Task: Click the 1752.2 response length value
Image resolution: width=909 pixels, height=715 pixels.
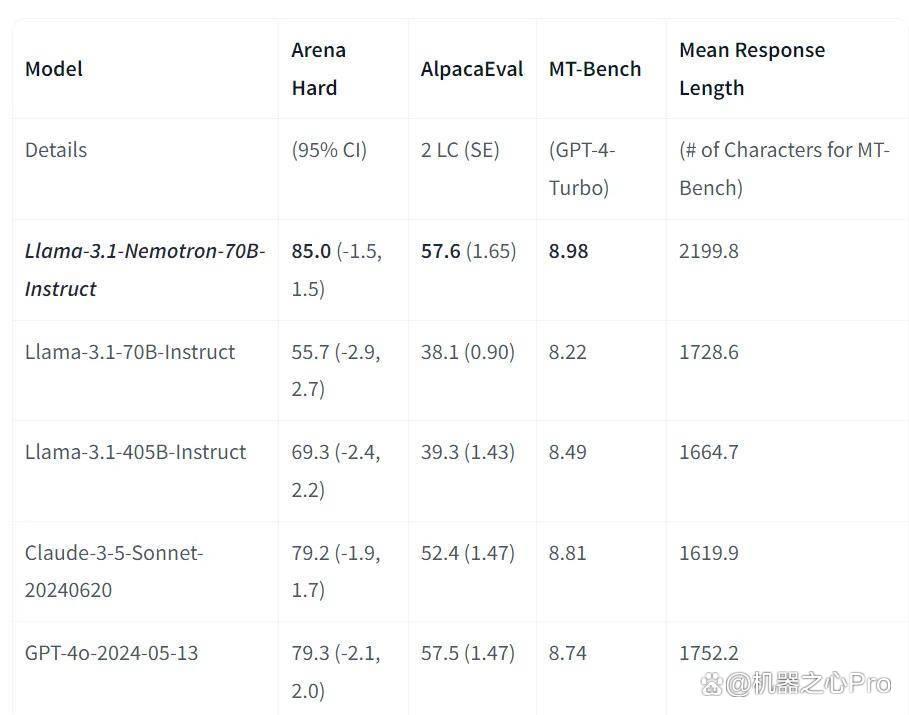Action: [708, 653]
